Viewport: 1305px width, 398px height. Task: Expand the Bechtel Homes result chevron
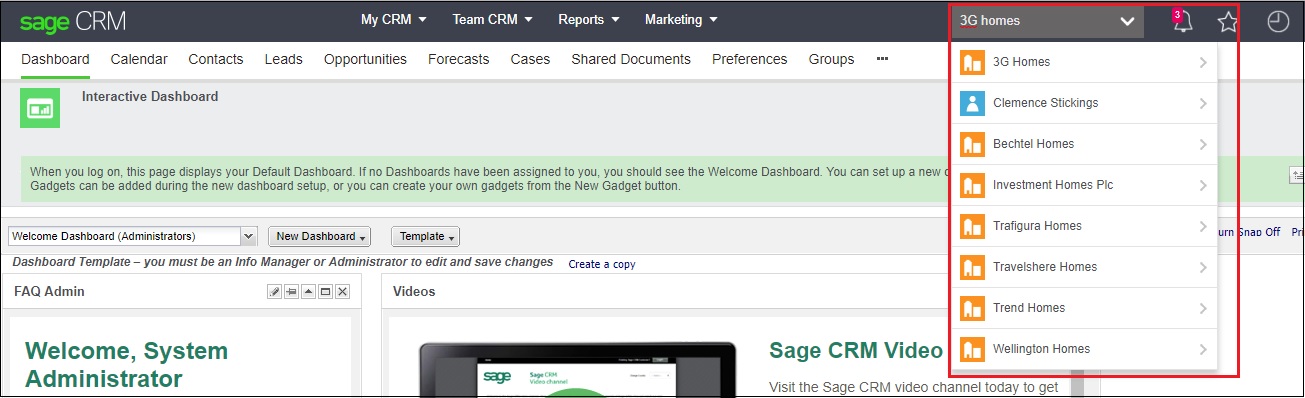pos(1202,144)
